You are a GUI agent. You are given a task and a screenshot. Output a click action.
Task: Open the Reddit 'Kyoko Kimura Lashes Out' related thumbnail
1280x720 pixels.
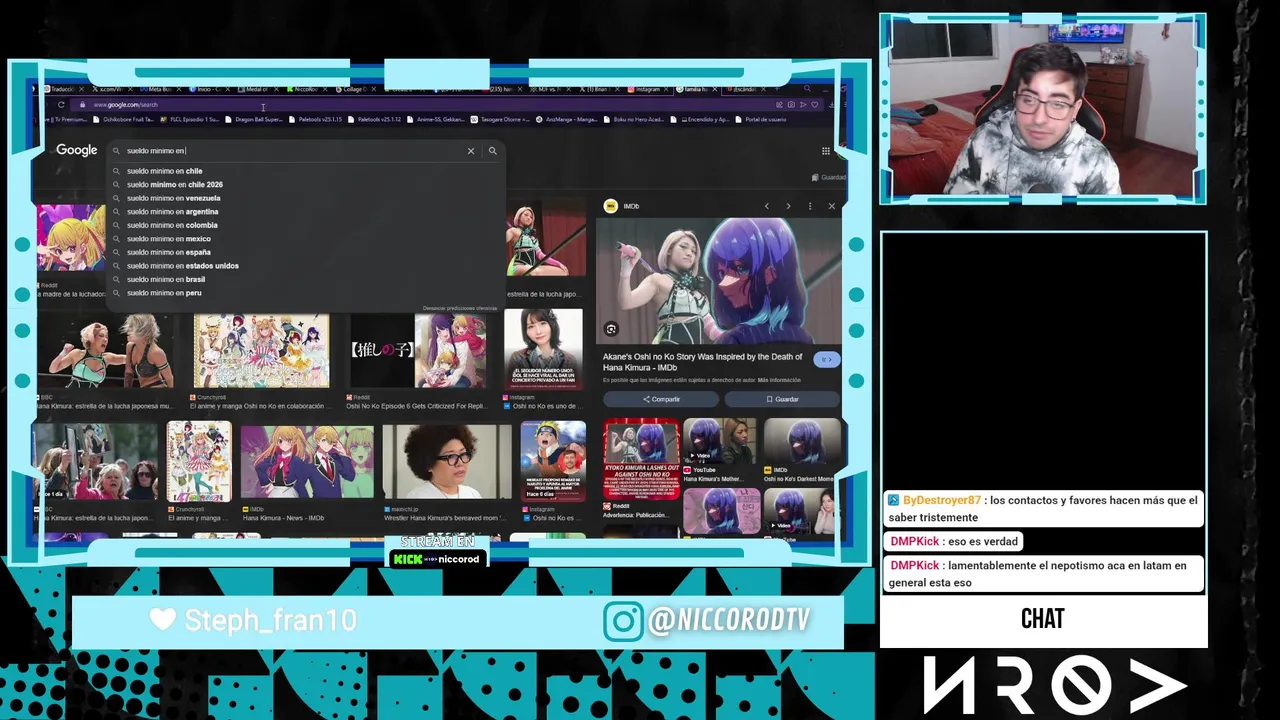[x=642, y=458]
